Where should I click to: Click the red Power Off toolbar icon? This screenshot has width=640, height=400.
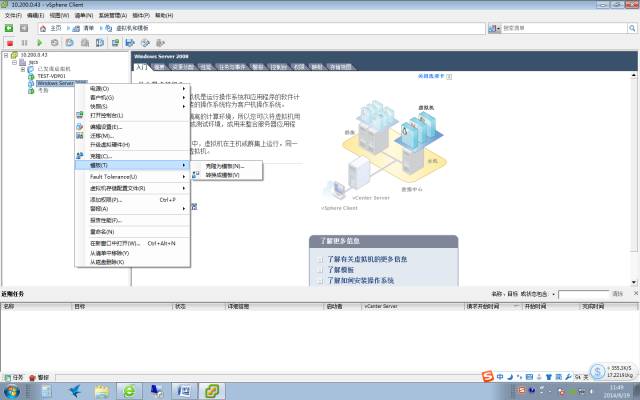pos(10,42)
